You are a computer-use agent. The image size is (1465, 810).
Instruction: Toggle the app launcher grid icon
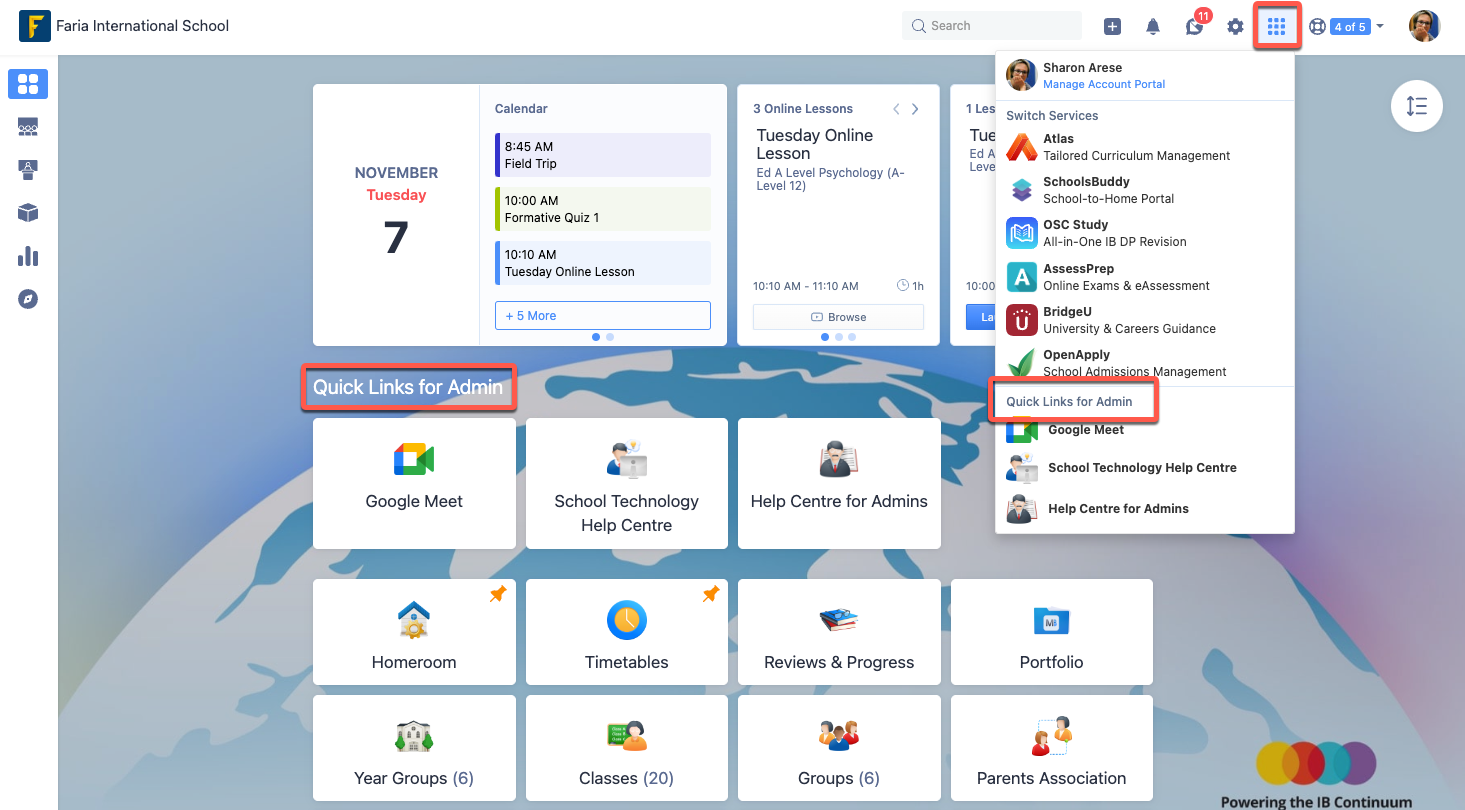pyautogui.click(x=1276, y=26)
